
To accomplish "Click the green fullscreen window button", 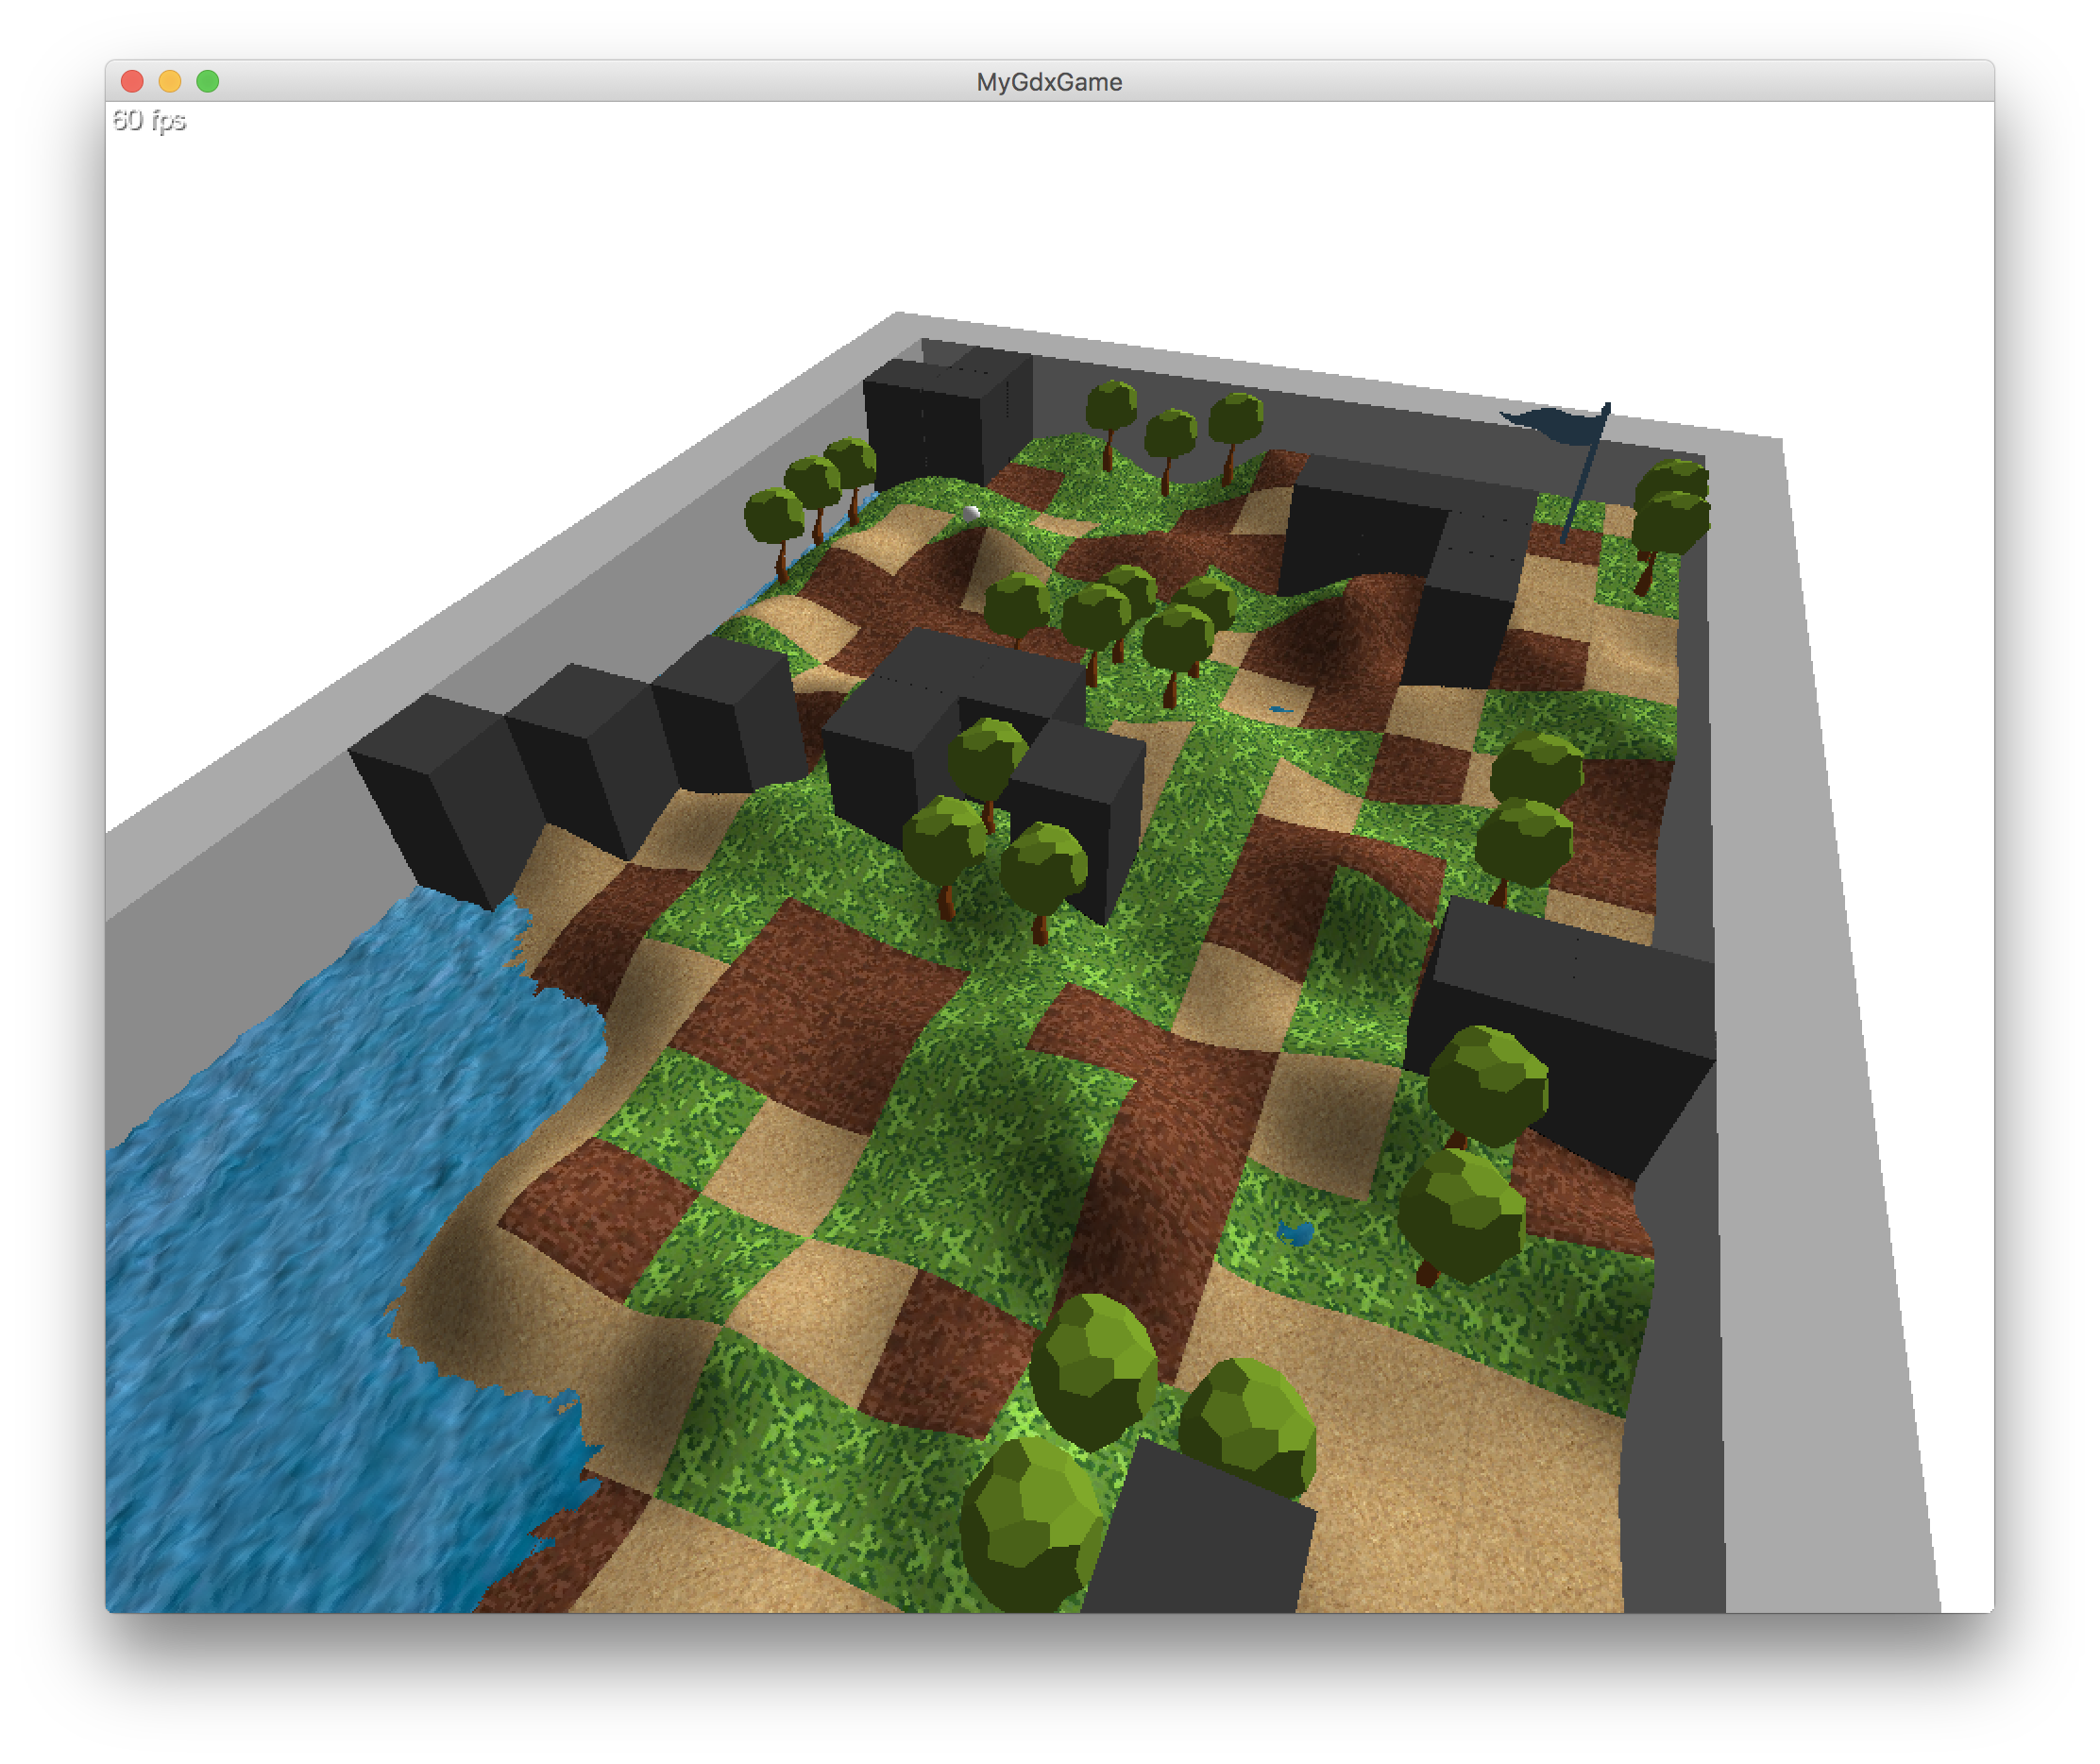I will [208, 81].
